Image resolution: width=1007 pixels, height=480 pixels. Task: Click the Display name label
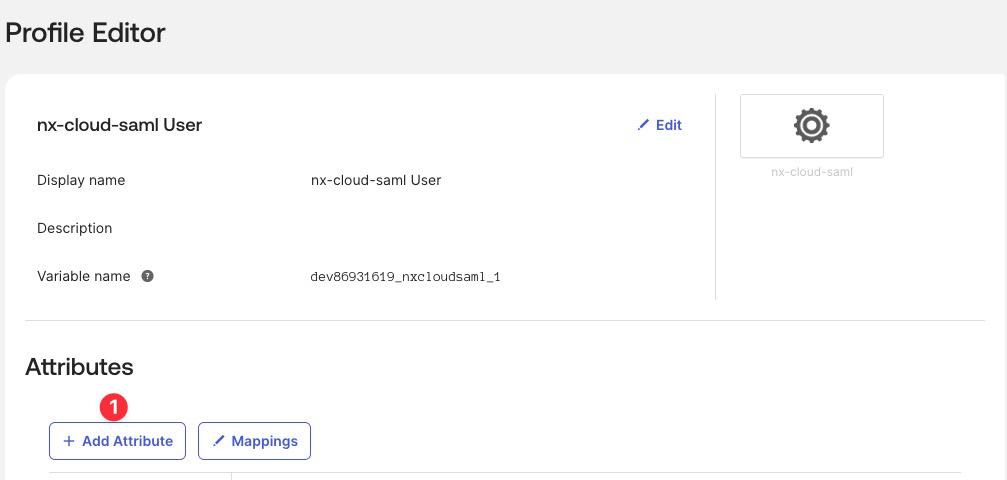click(x=81, y=180)
